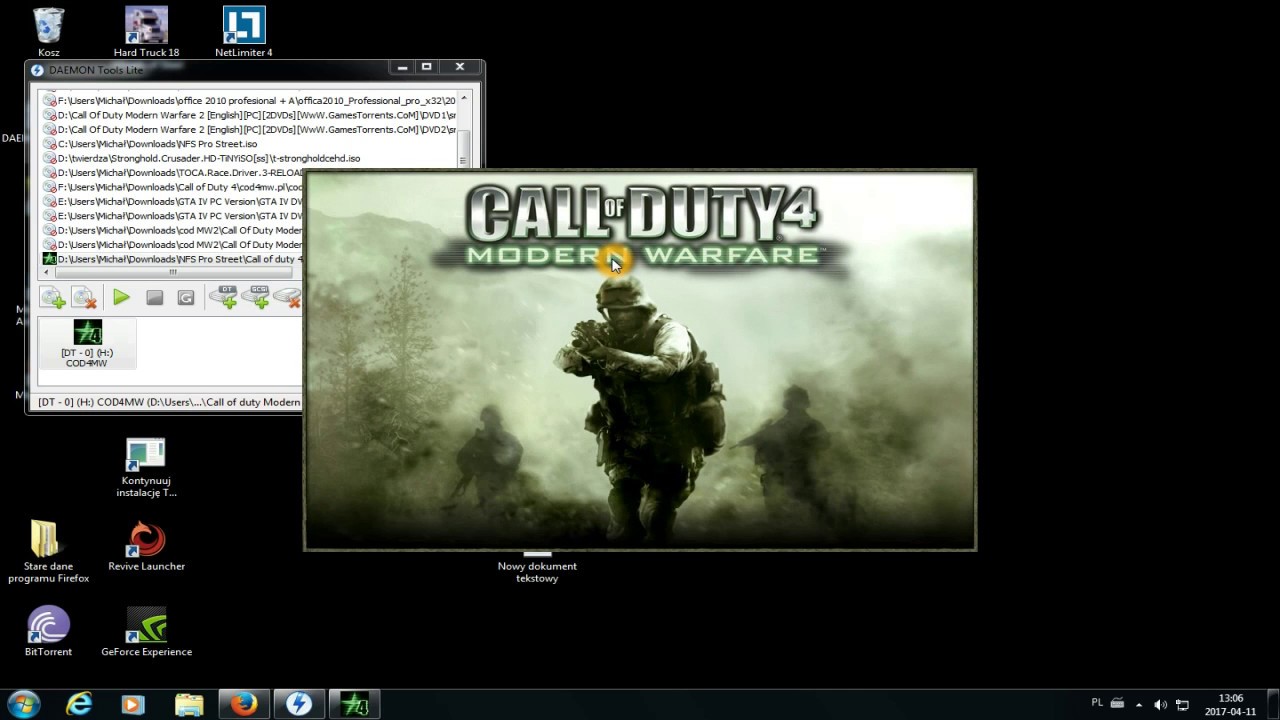
Task: Open Hard Truck 18 desktop shortcut
Action: [x=146, y=32]
